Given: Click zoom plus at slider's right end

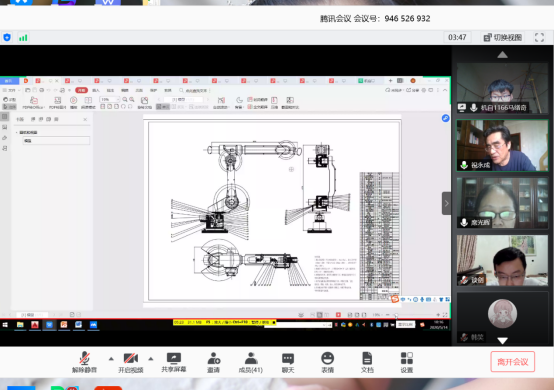Looking at the screenshot, I should [438, 315].
